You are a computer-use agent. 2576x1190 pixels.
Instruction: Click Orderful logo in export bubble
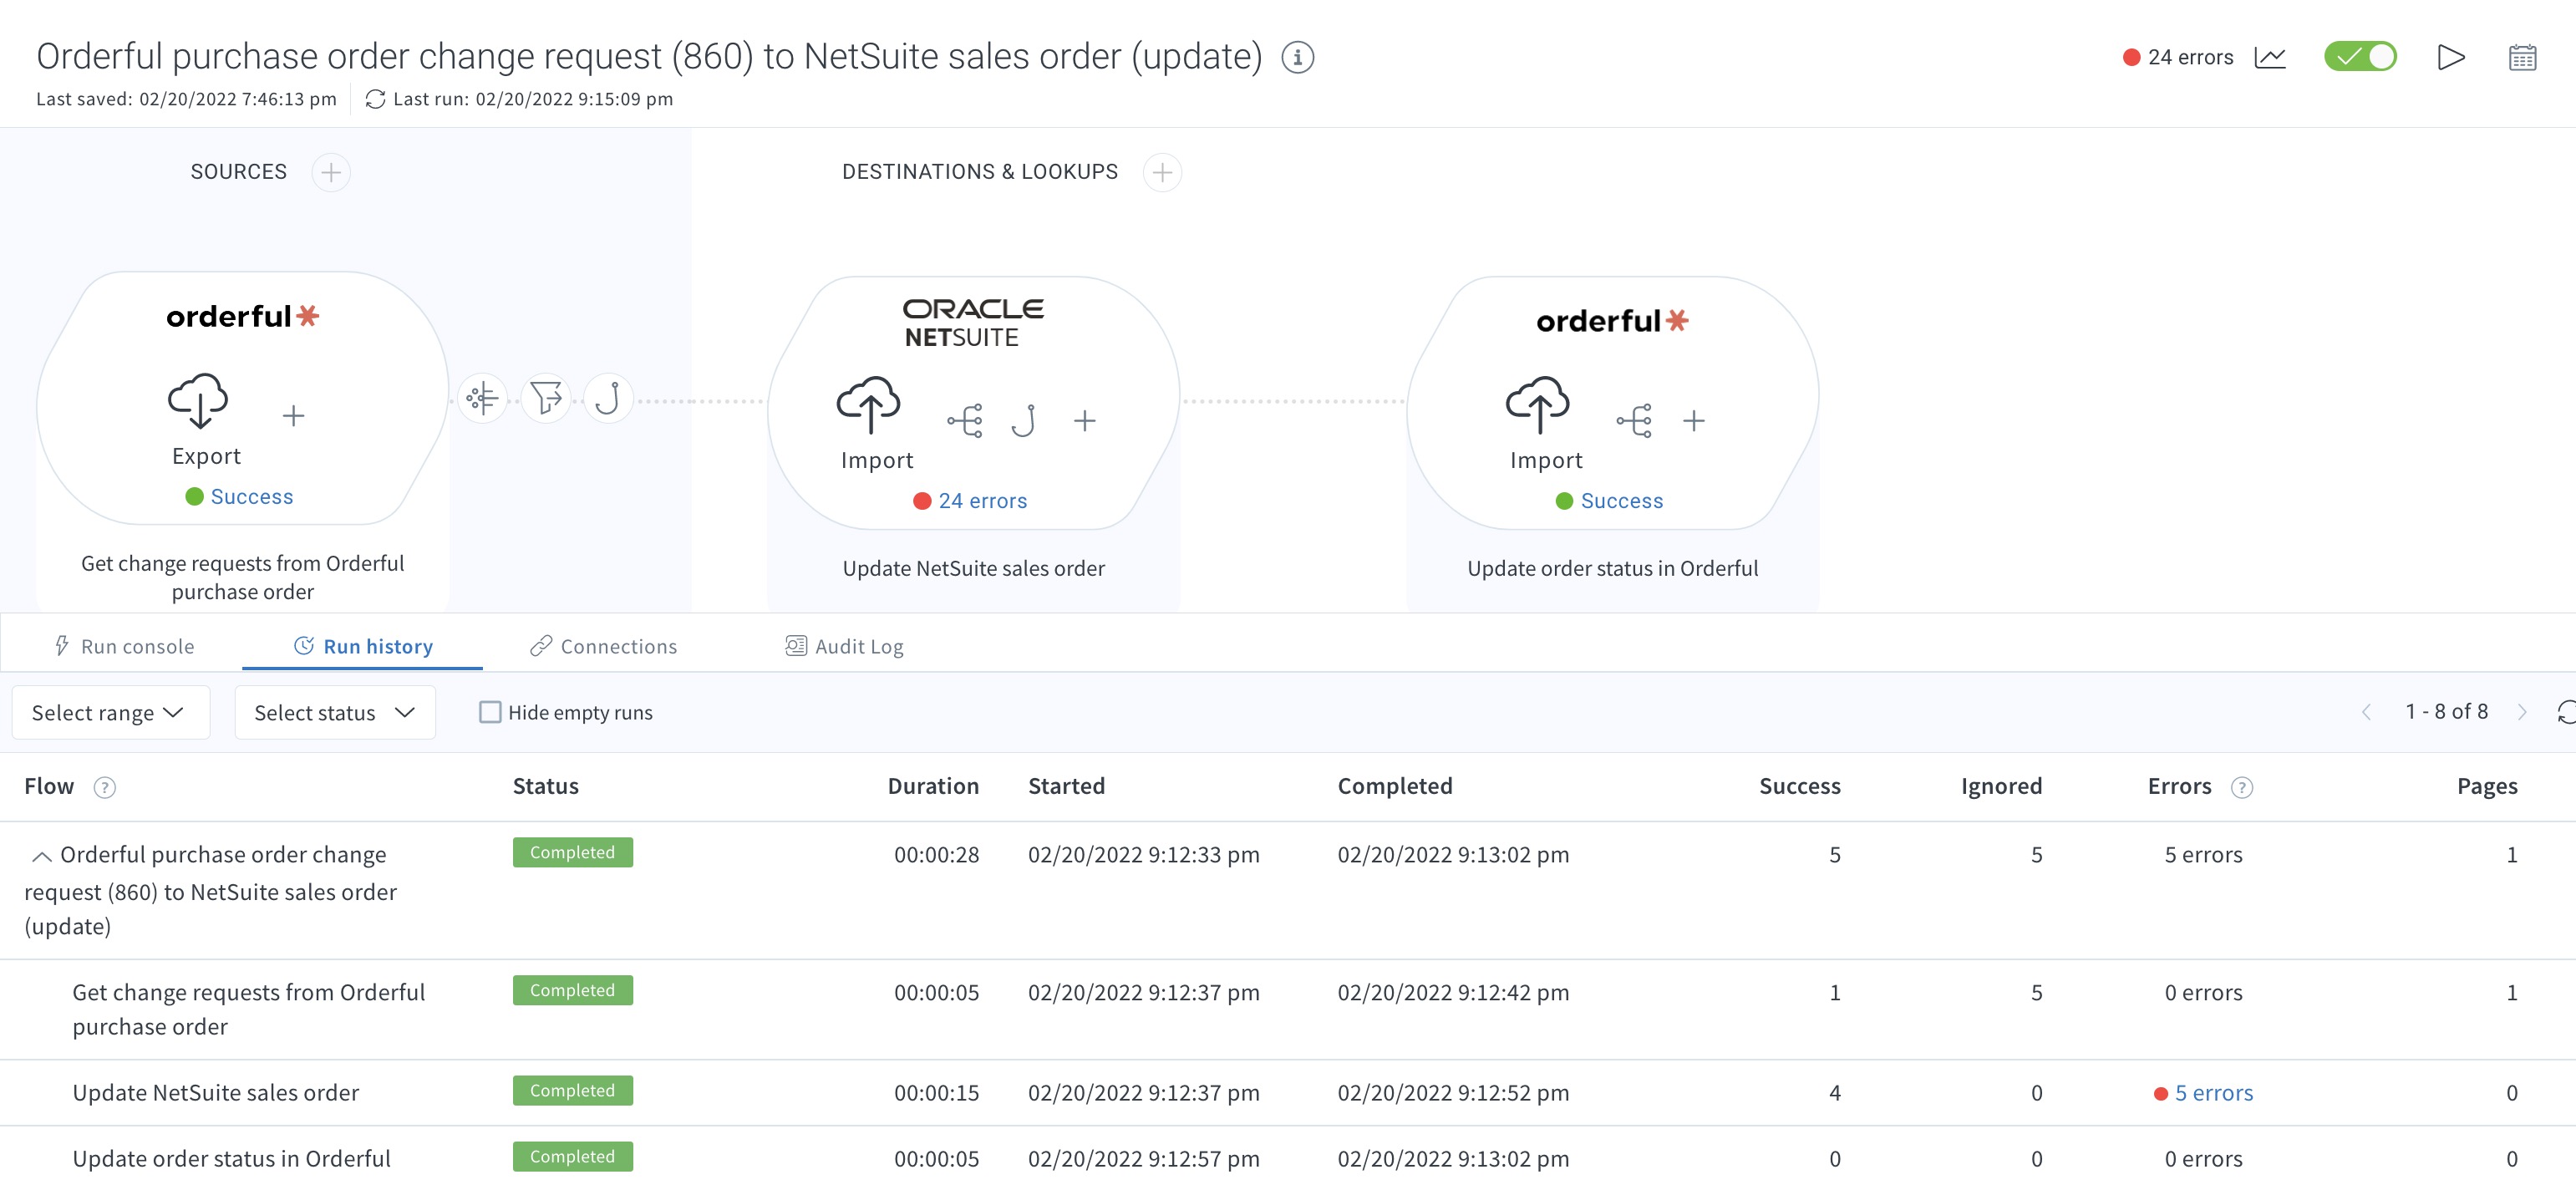click(x=242, y=316)
